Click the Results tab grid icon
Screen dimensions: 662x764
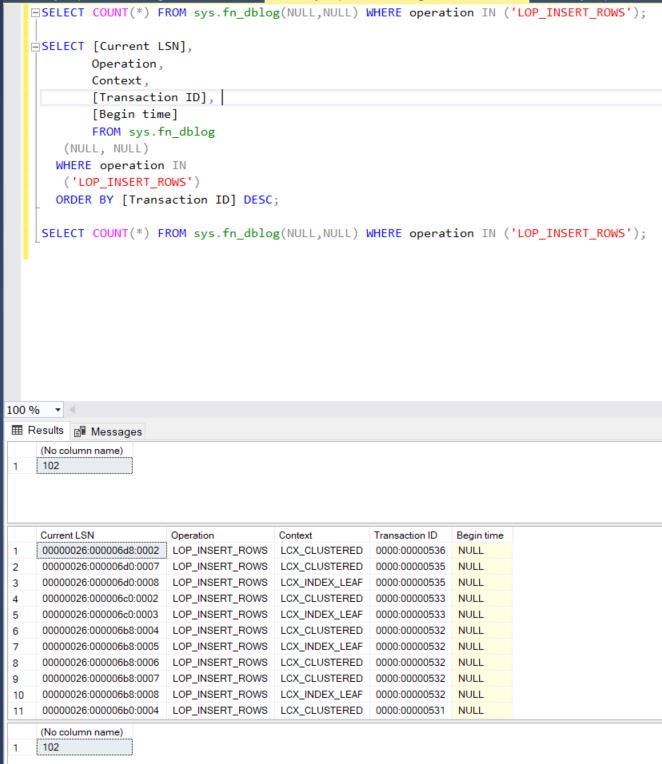(17, 430)
